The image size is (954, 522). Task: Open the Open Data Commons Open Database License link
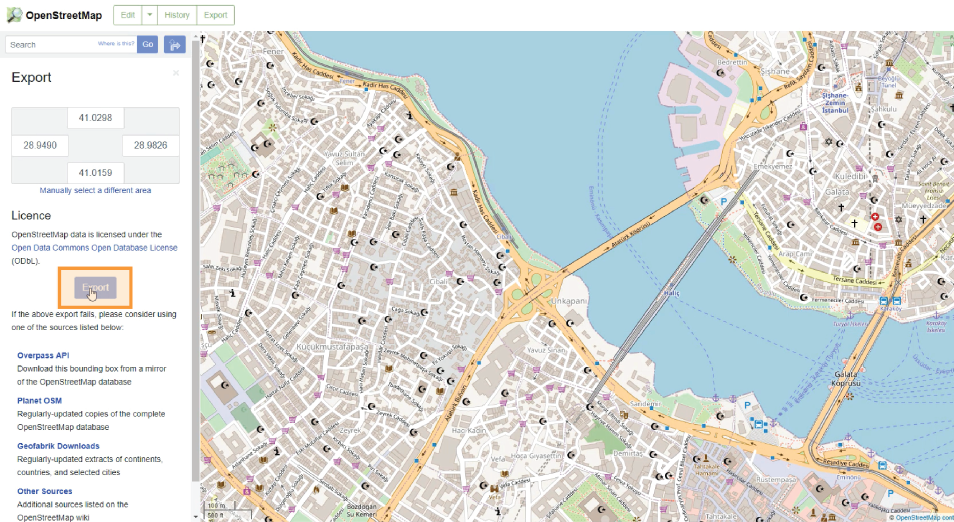(x=94, y=248)
